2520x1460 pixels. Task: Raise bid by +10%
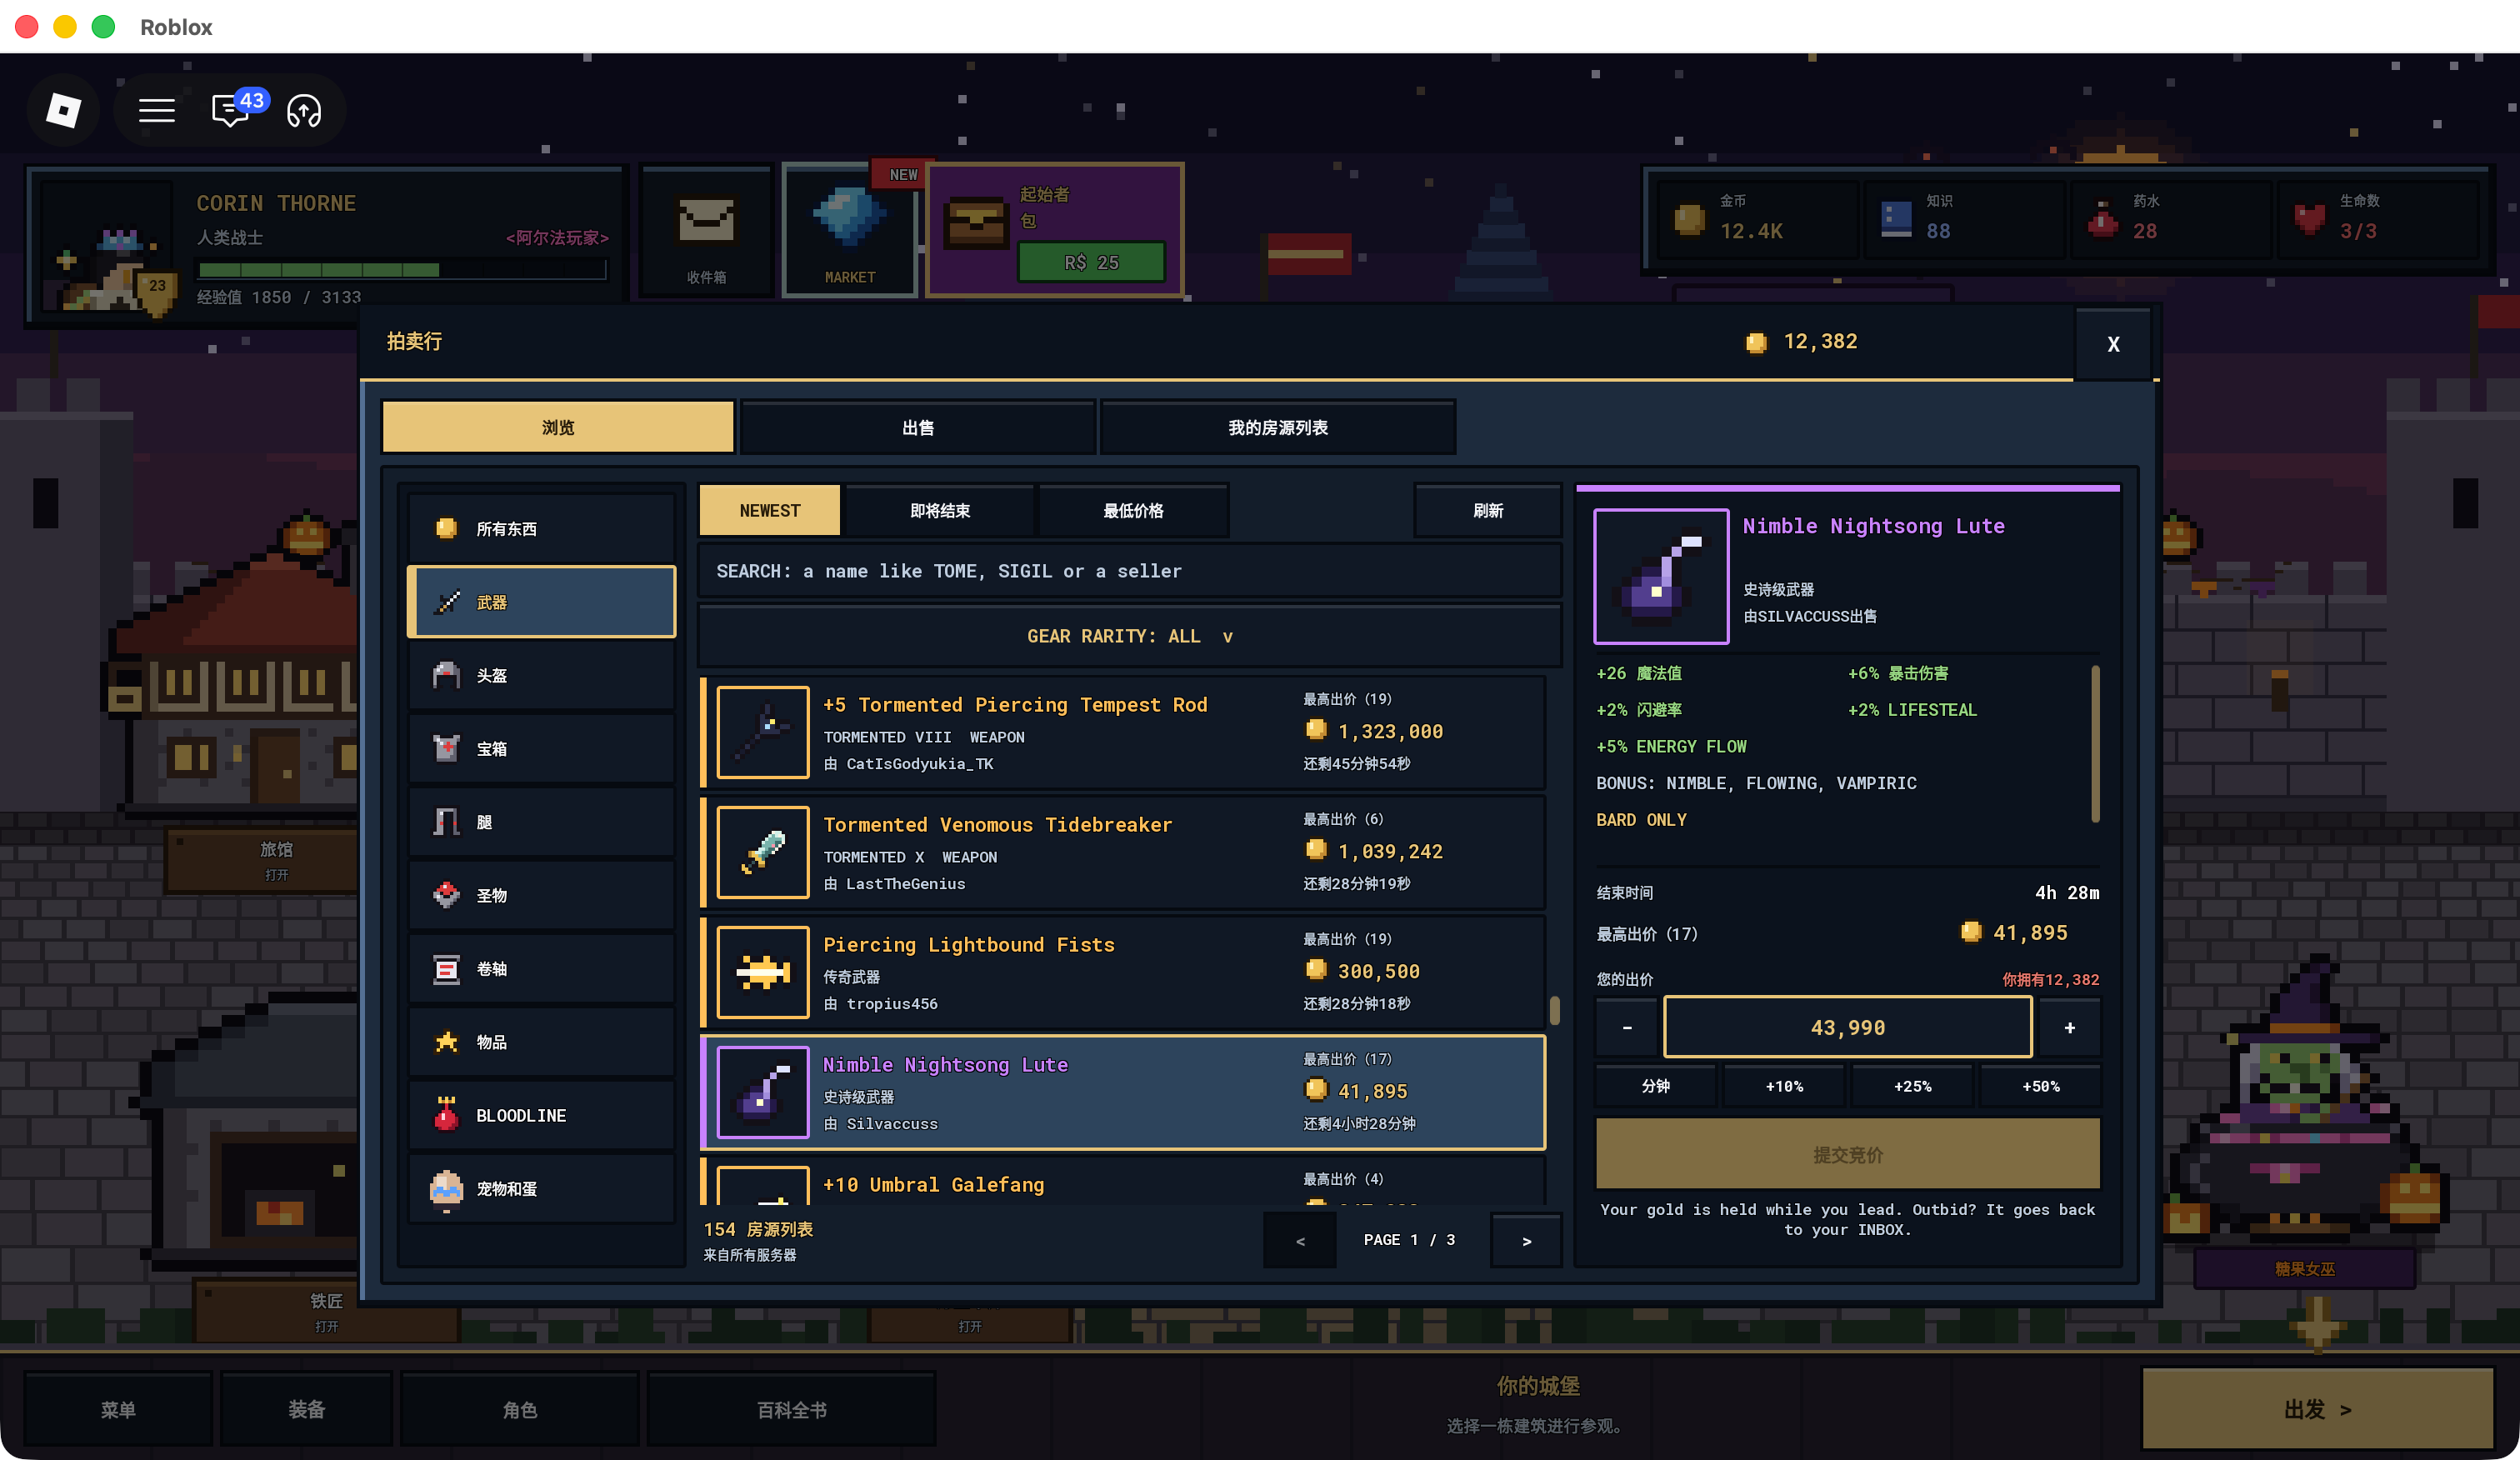pyautogui.click(x=1784, y=1086)
